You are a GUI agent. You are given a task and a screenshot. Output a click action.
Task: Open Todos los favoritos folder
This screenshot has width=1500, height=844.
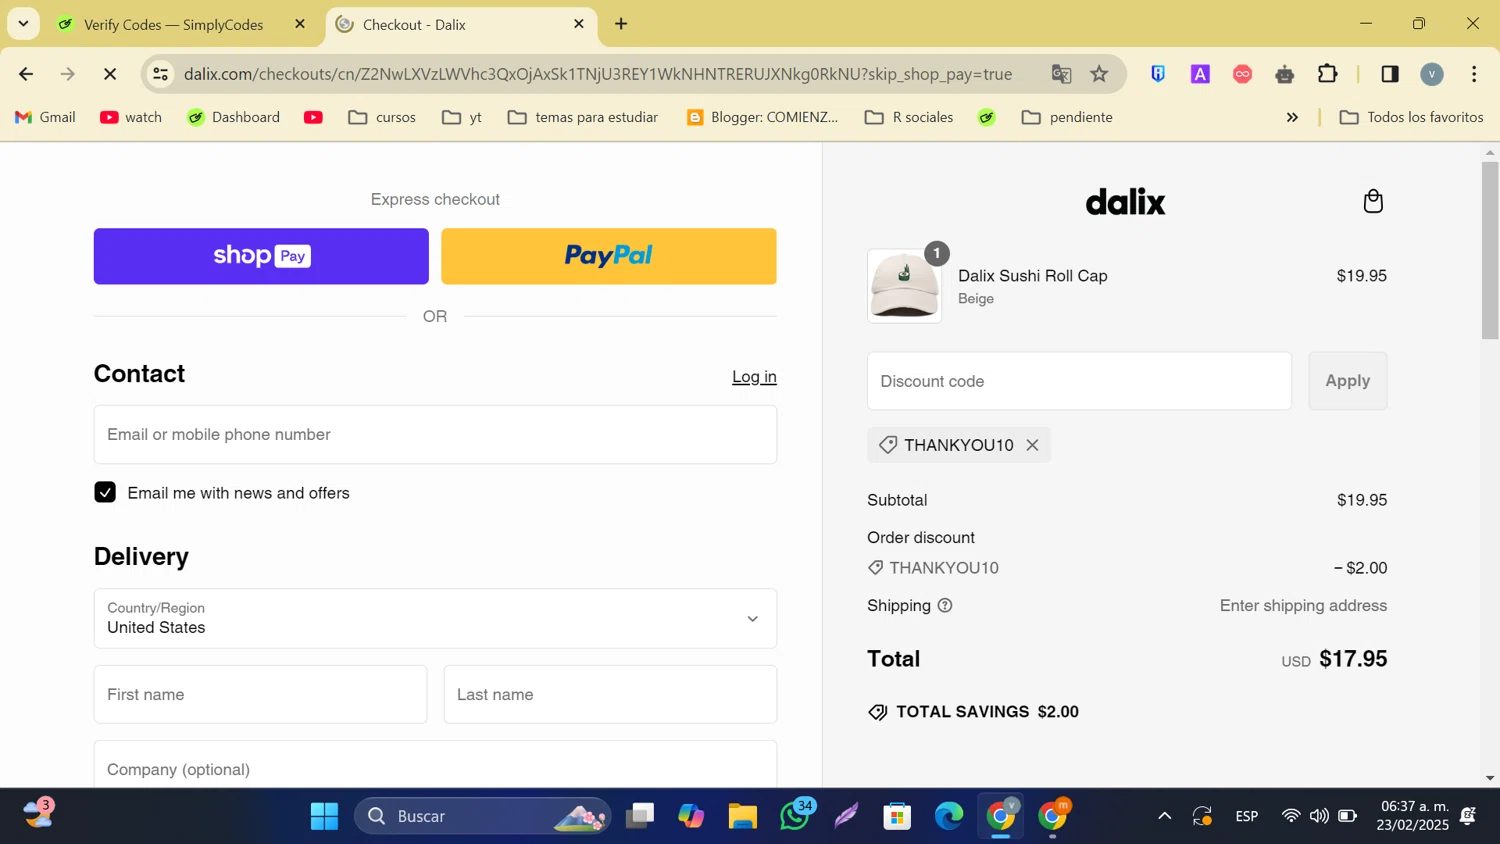[x=1411, y=117]
